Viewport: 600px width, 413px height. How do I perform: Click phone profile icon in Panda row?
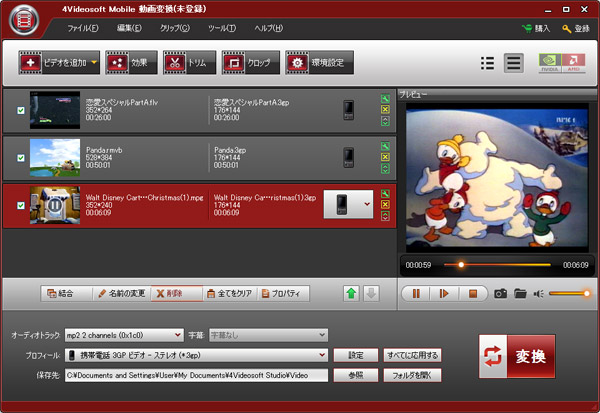click(348, 158)
